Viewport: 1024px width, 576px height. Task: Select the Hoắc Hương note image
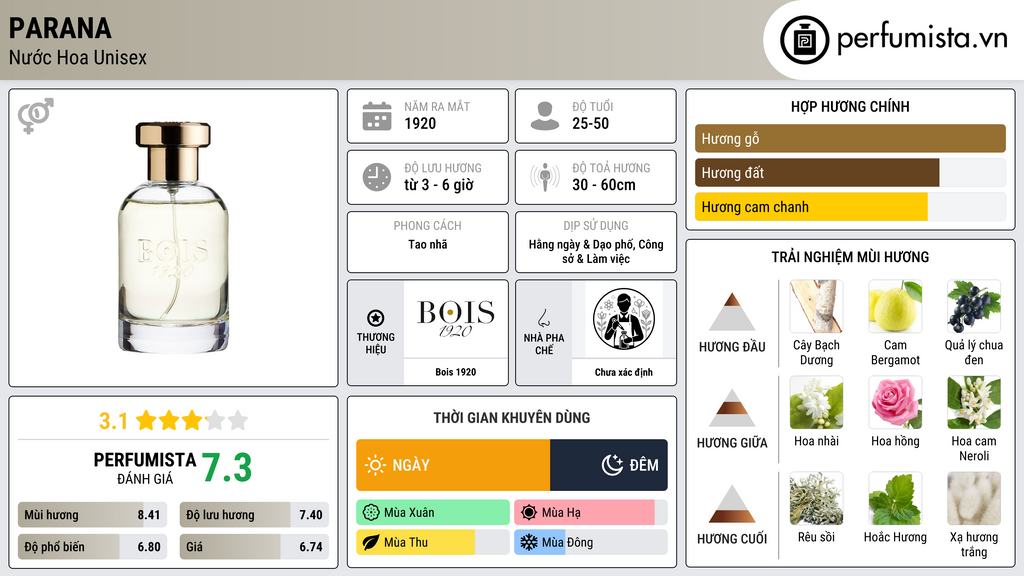click(895, 498)
